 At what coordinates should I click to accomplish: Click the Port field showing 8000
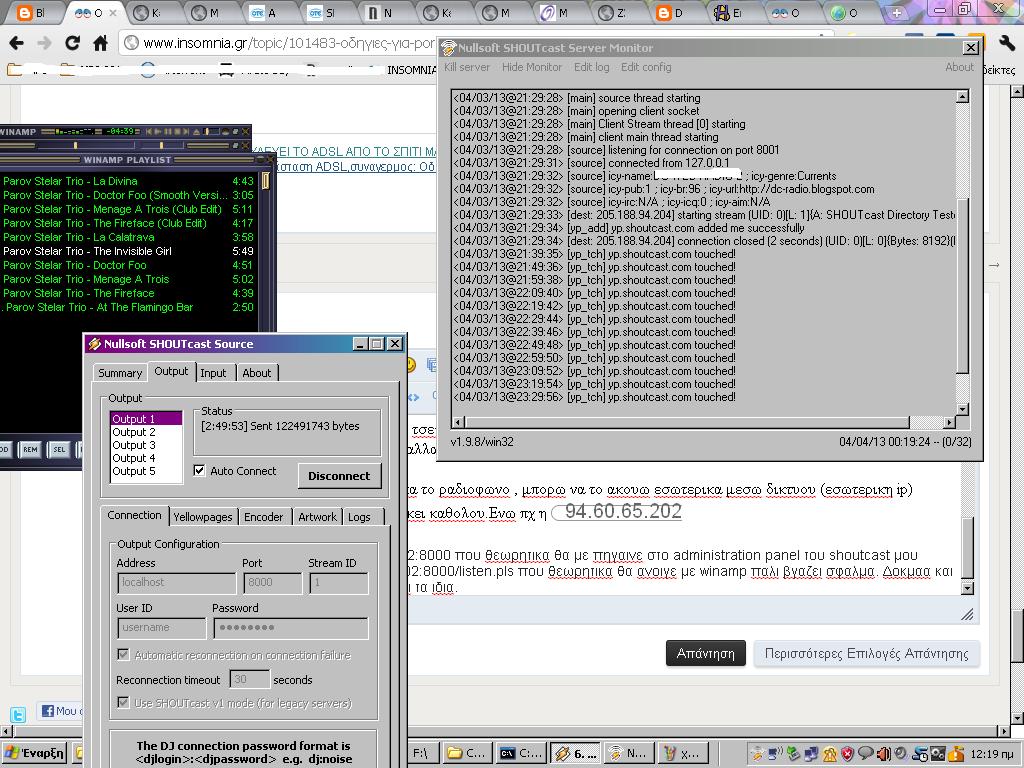[x=272, y=583]
